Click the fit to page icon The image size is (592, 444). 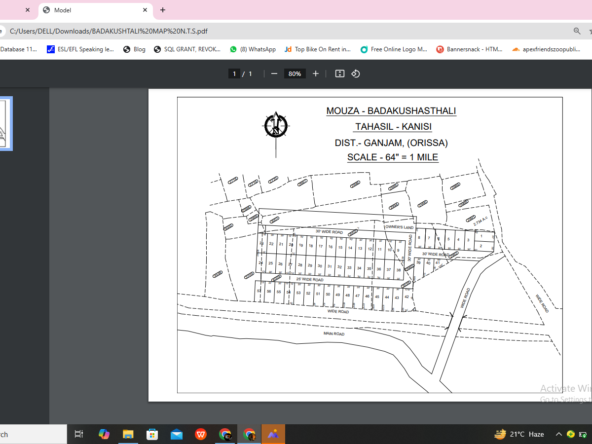tap(340, 74)
